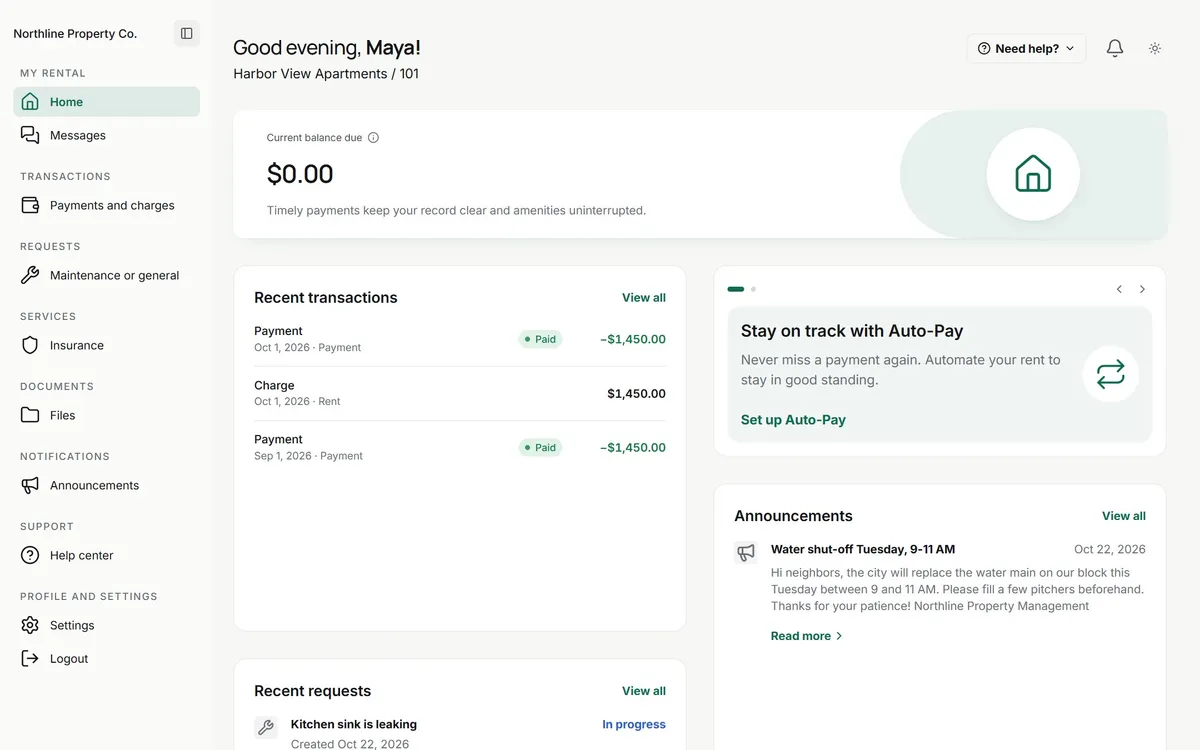The image size is (1200, 750).
Task: Open the Oct 1, 2026 Rent Charge row
Action: (x=460, y=393)
